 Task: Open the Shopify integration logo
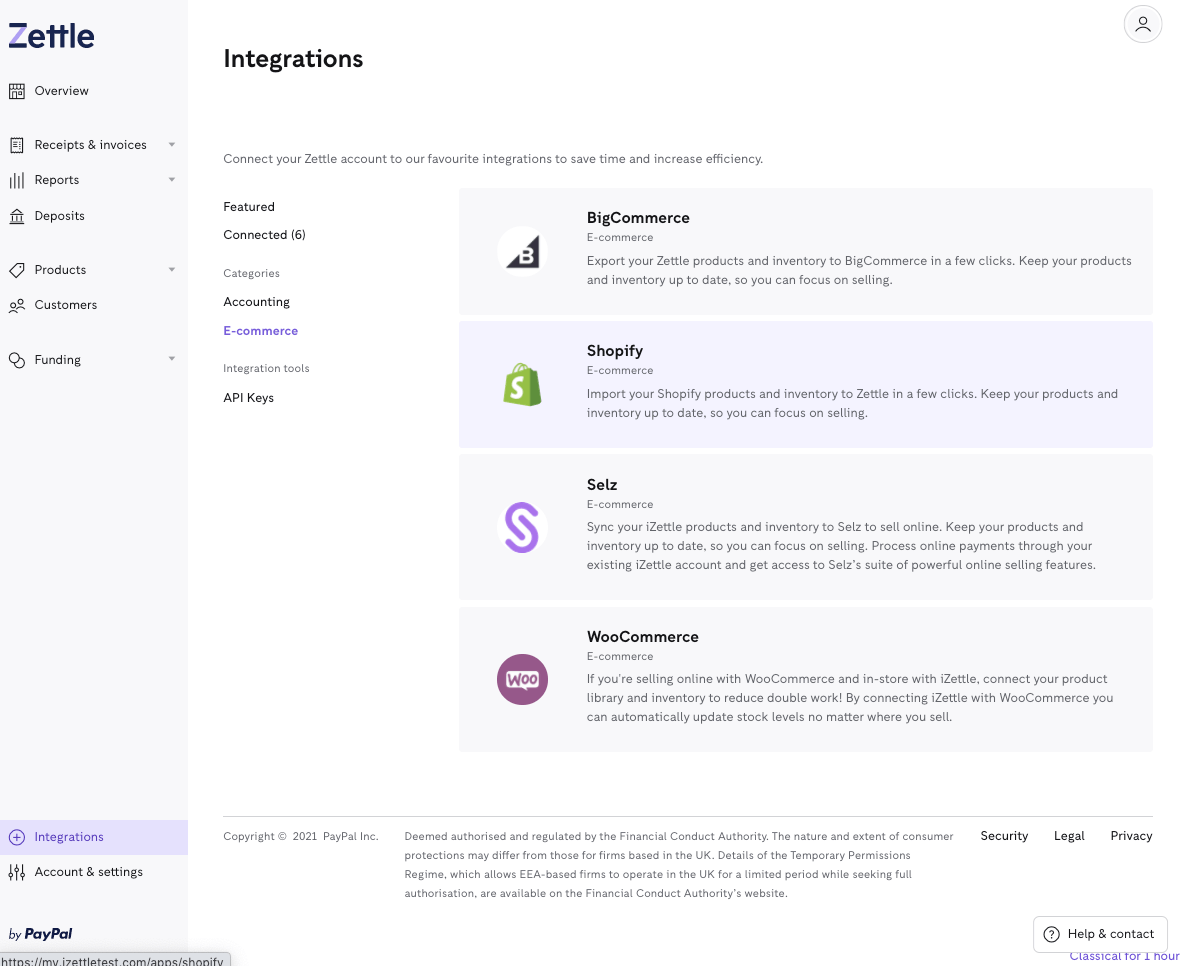click(522, 384)
